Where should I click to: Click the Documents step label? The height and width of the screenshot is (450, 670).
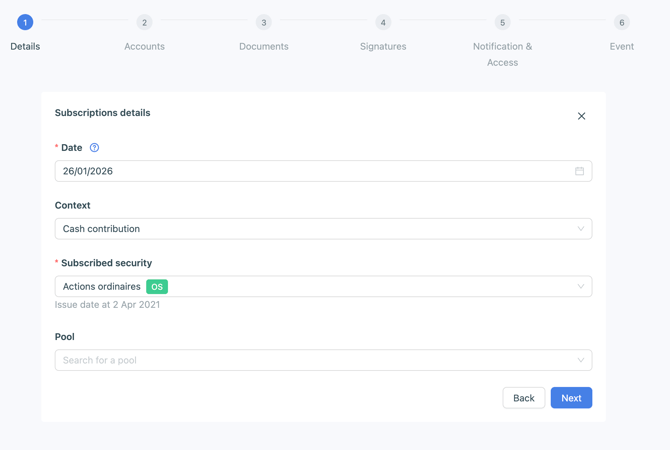click(264, 46)
